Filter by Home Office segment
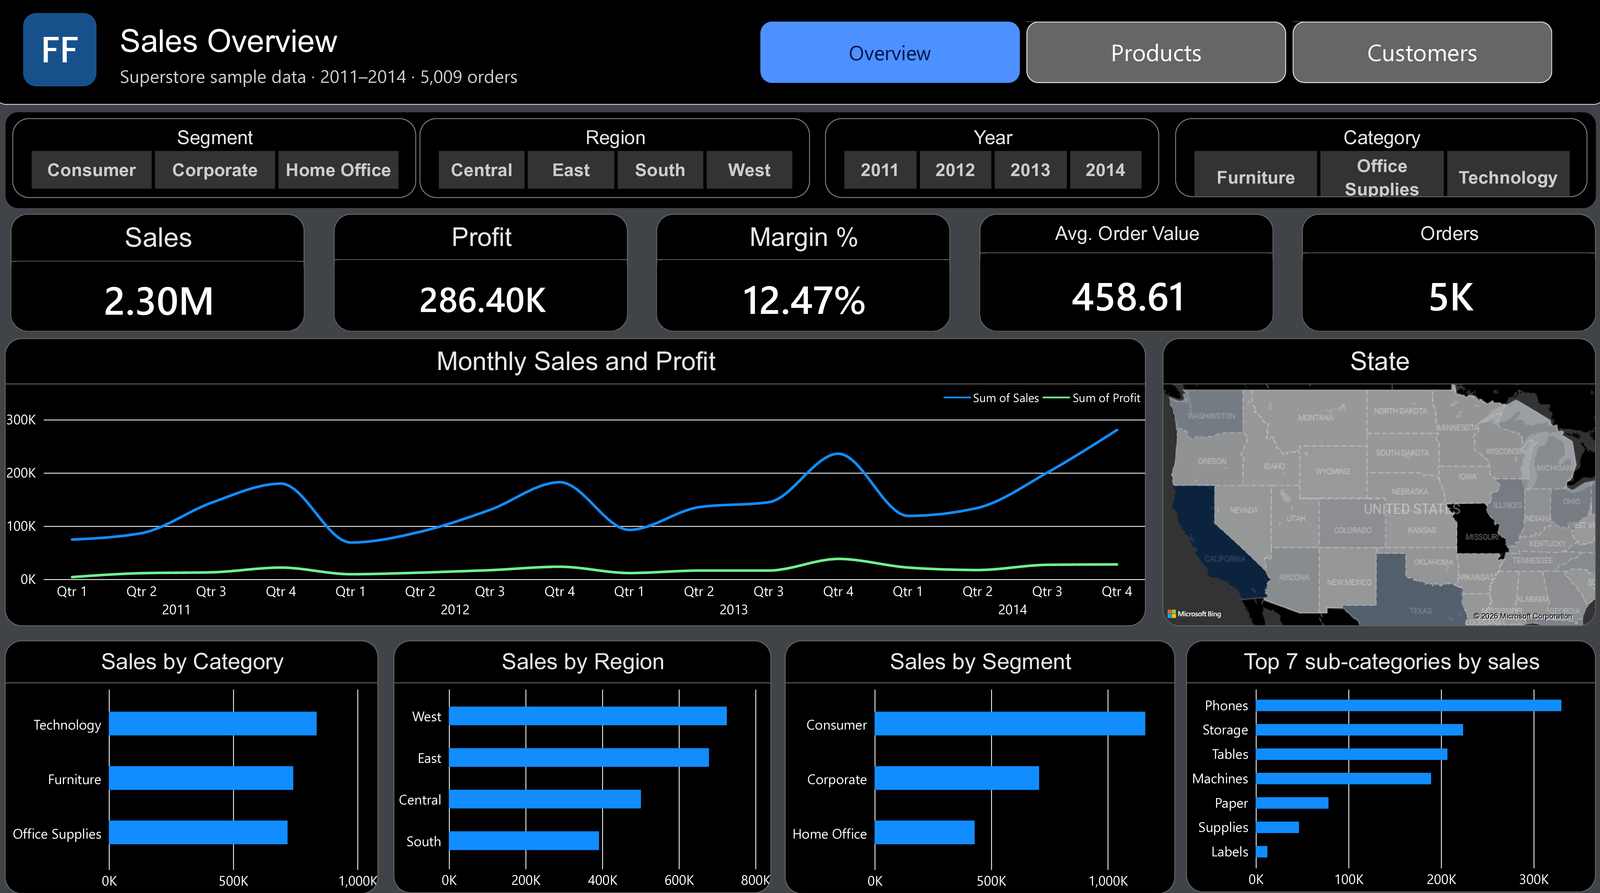This screenshot has width=1600, height=893. click(x=338, y=170)
